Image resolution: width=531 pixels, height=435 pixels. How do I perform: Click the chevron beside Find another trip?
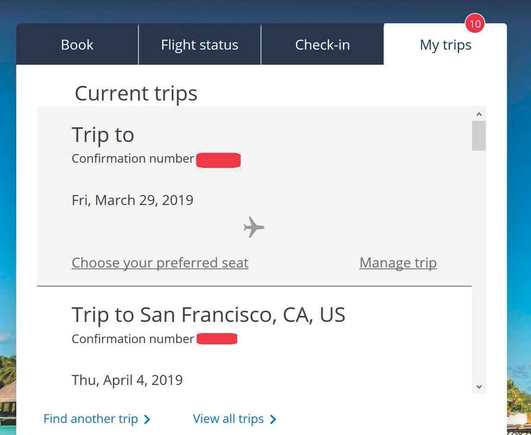[147, 419]
